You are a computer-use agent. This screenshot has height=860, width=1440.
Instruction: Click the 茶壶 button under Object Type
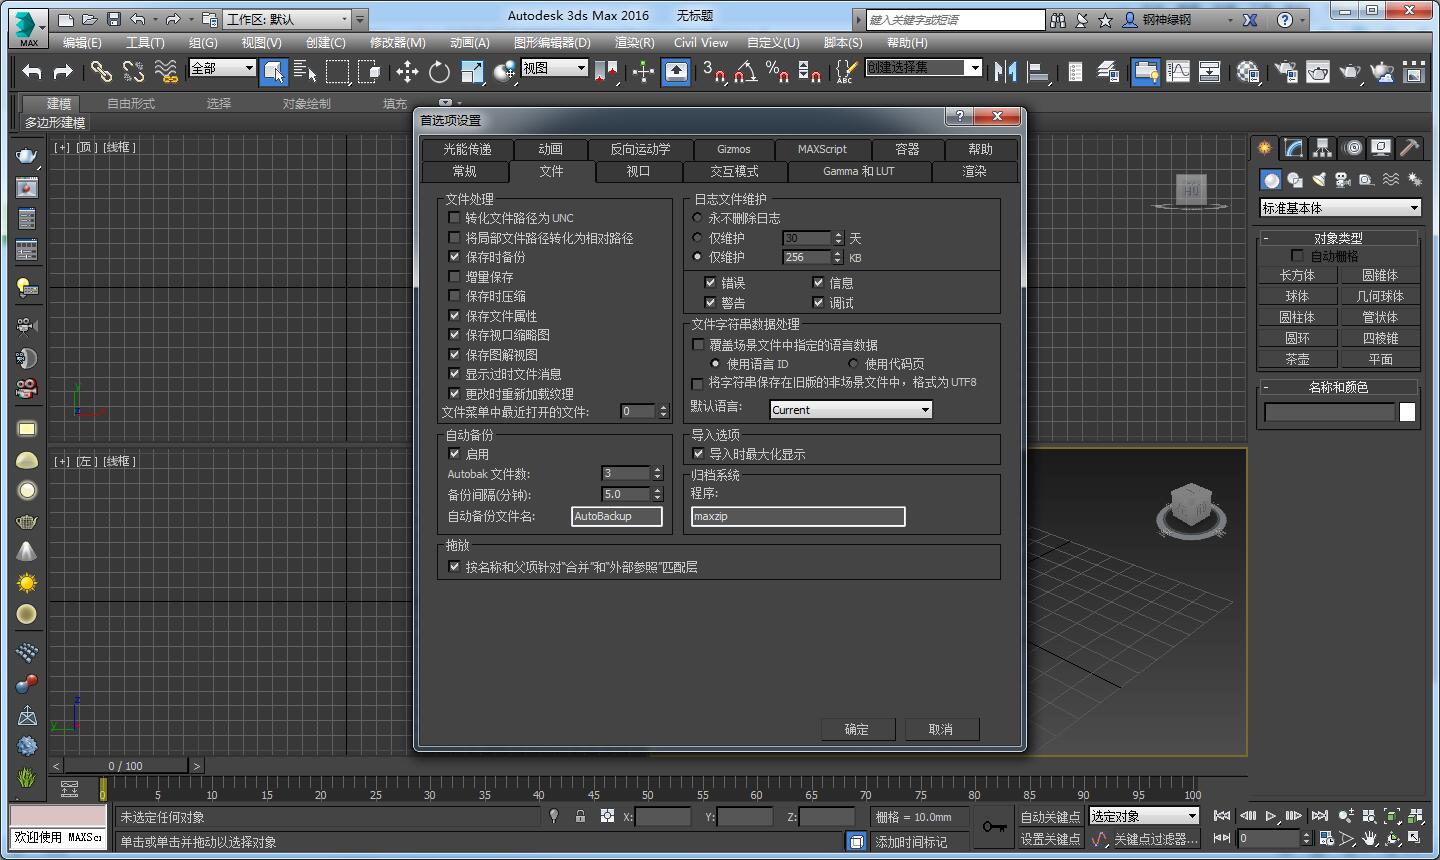[1297, 358]
